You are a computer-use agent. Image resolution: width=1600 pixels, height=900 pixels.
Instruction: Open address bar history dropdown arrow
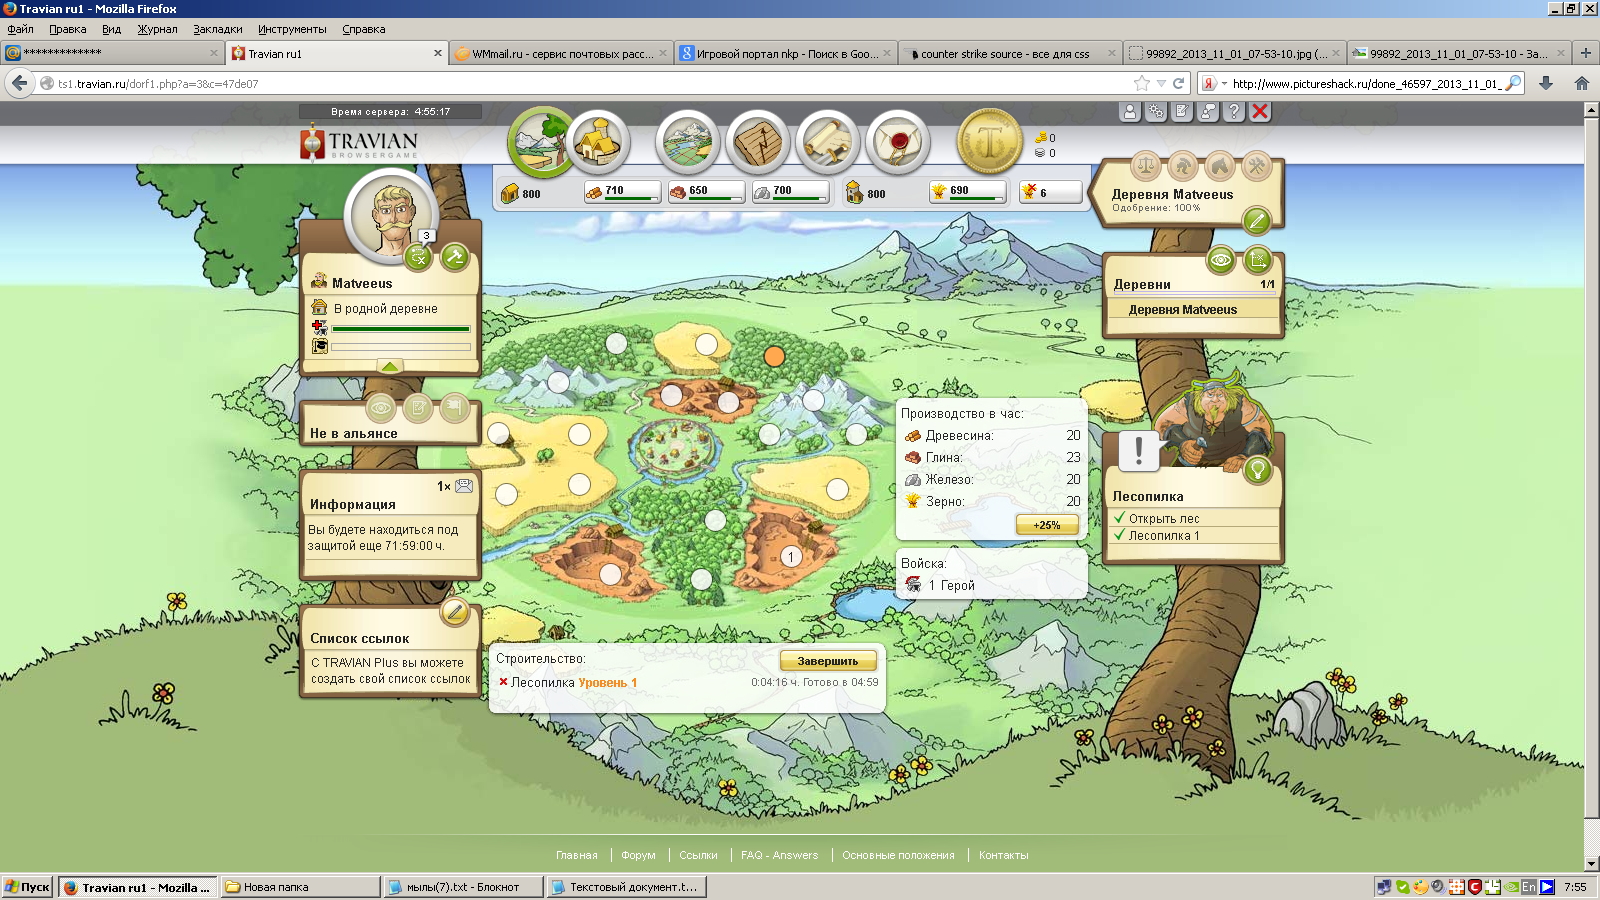(x=1161, y=84)
